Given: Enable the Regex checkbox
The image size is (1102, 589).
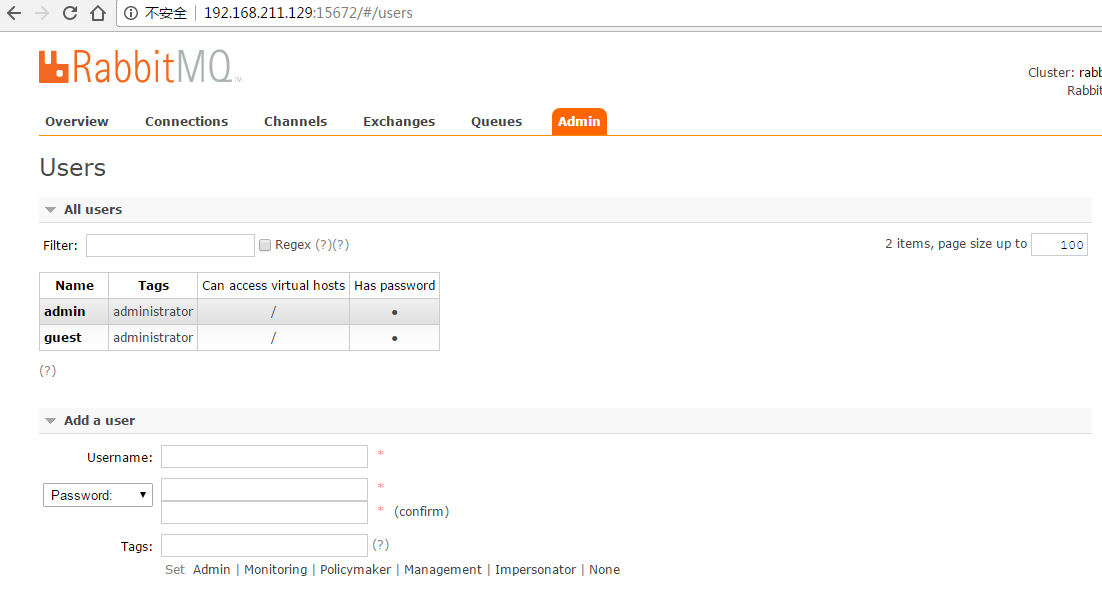Looking at the screenshot, I should [265, 245].
